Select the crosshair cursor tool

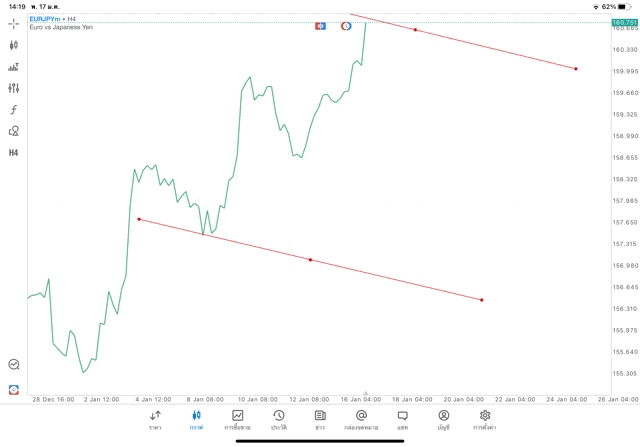coord(14,22)
